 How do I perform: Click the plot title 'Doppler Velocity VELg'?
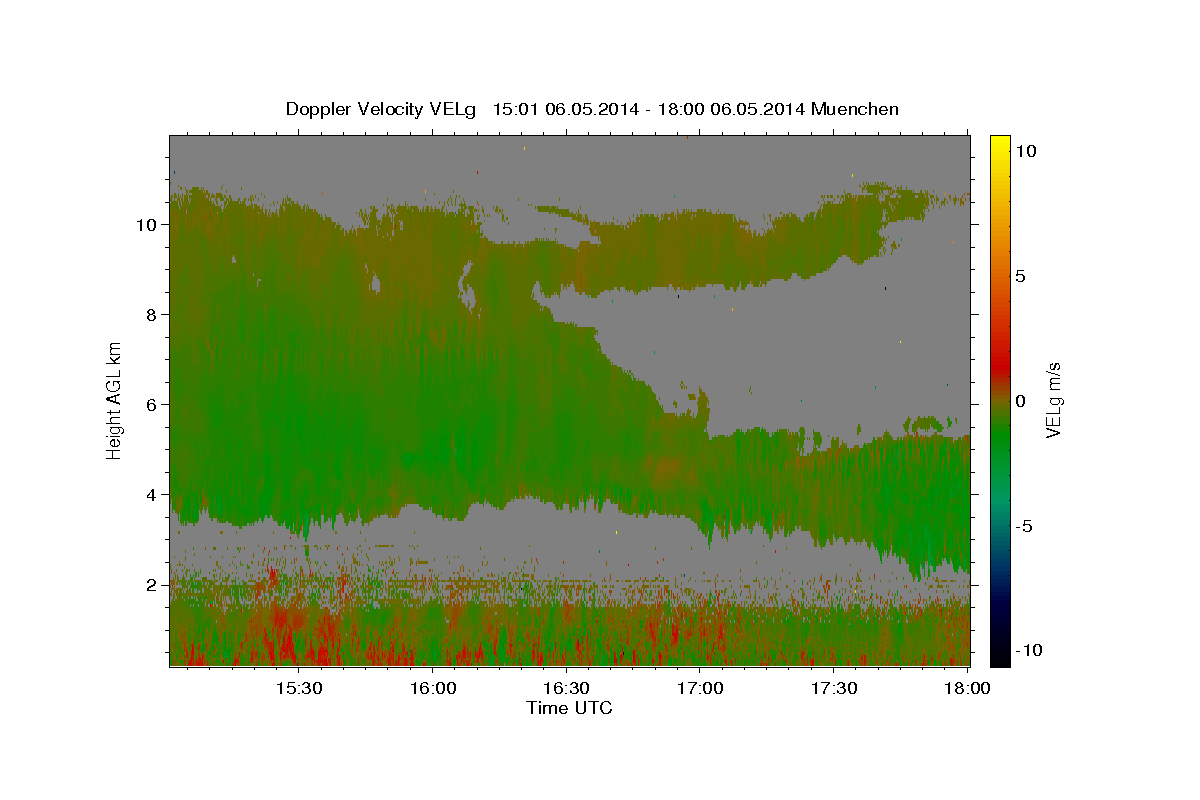[x=382, y=109]
